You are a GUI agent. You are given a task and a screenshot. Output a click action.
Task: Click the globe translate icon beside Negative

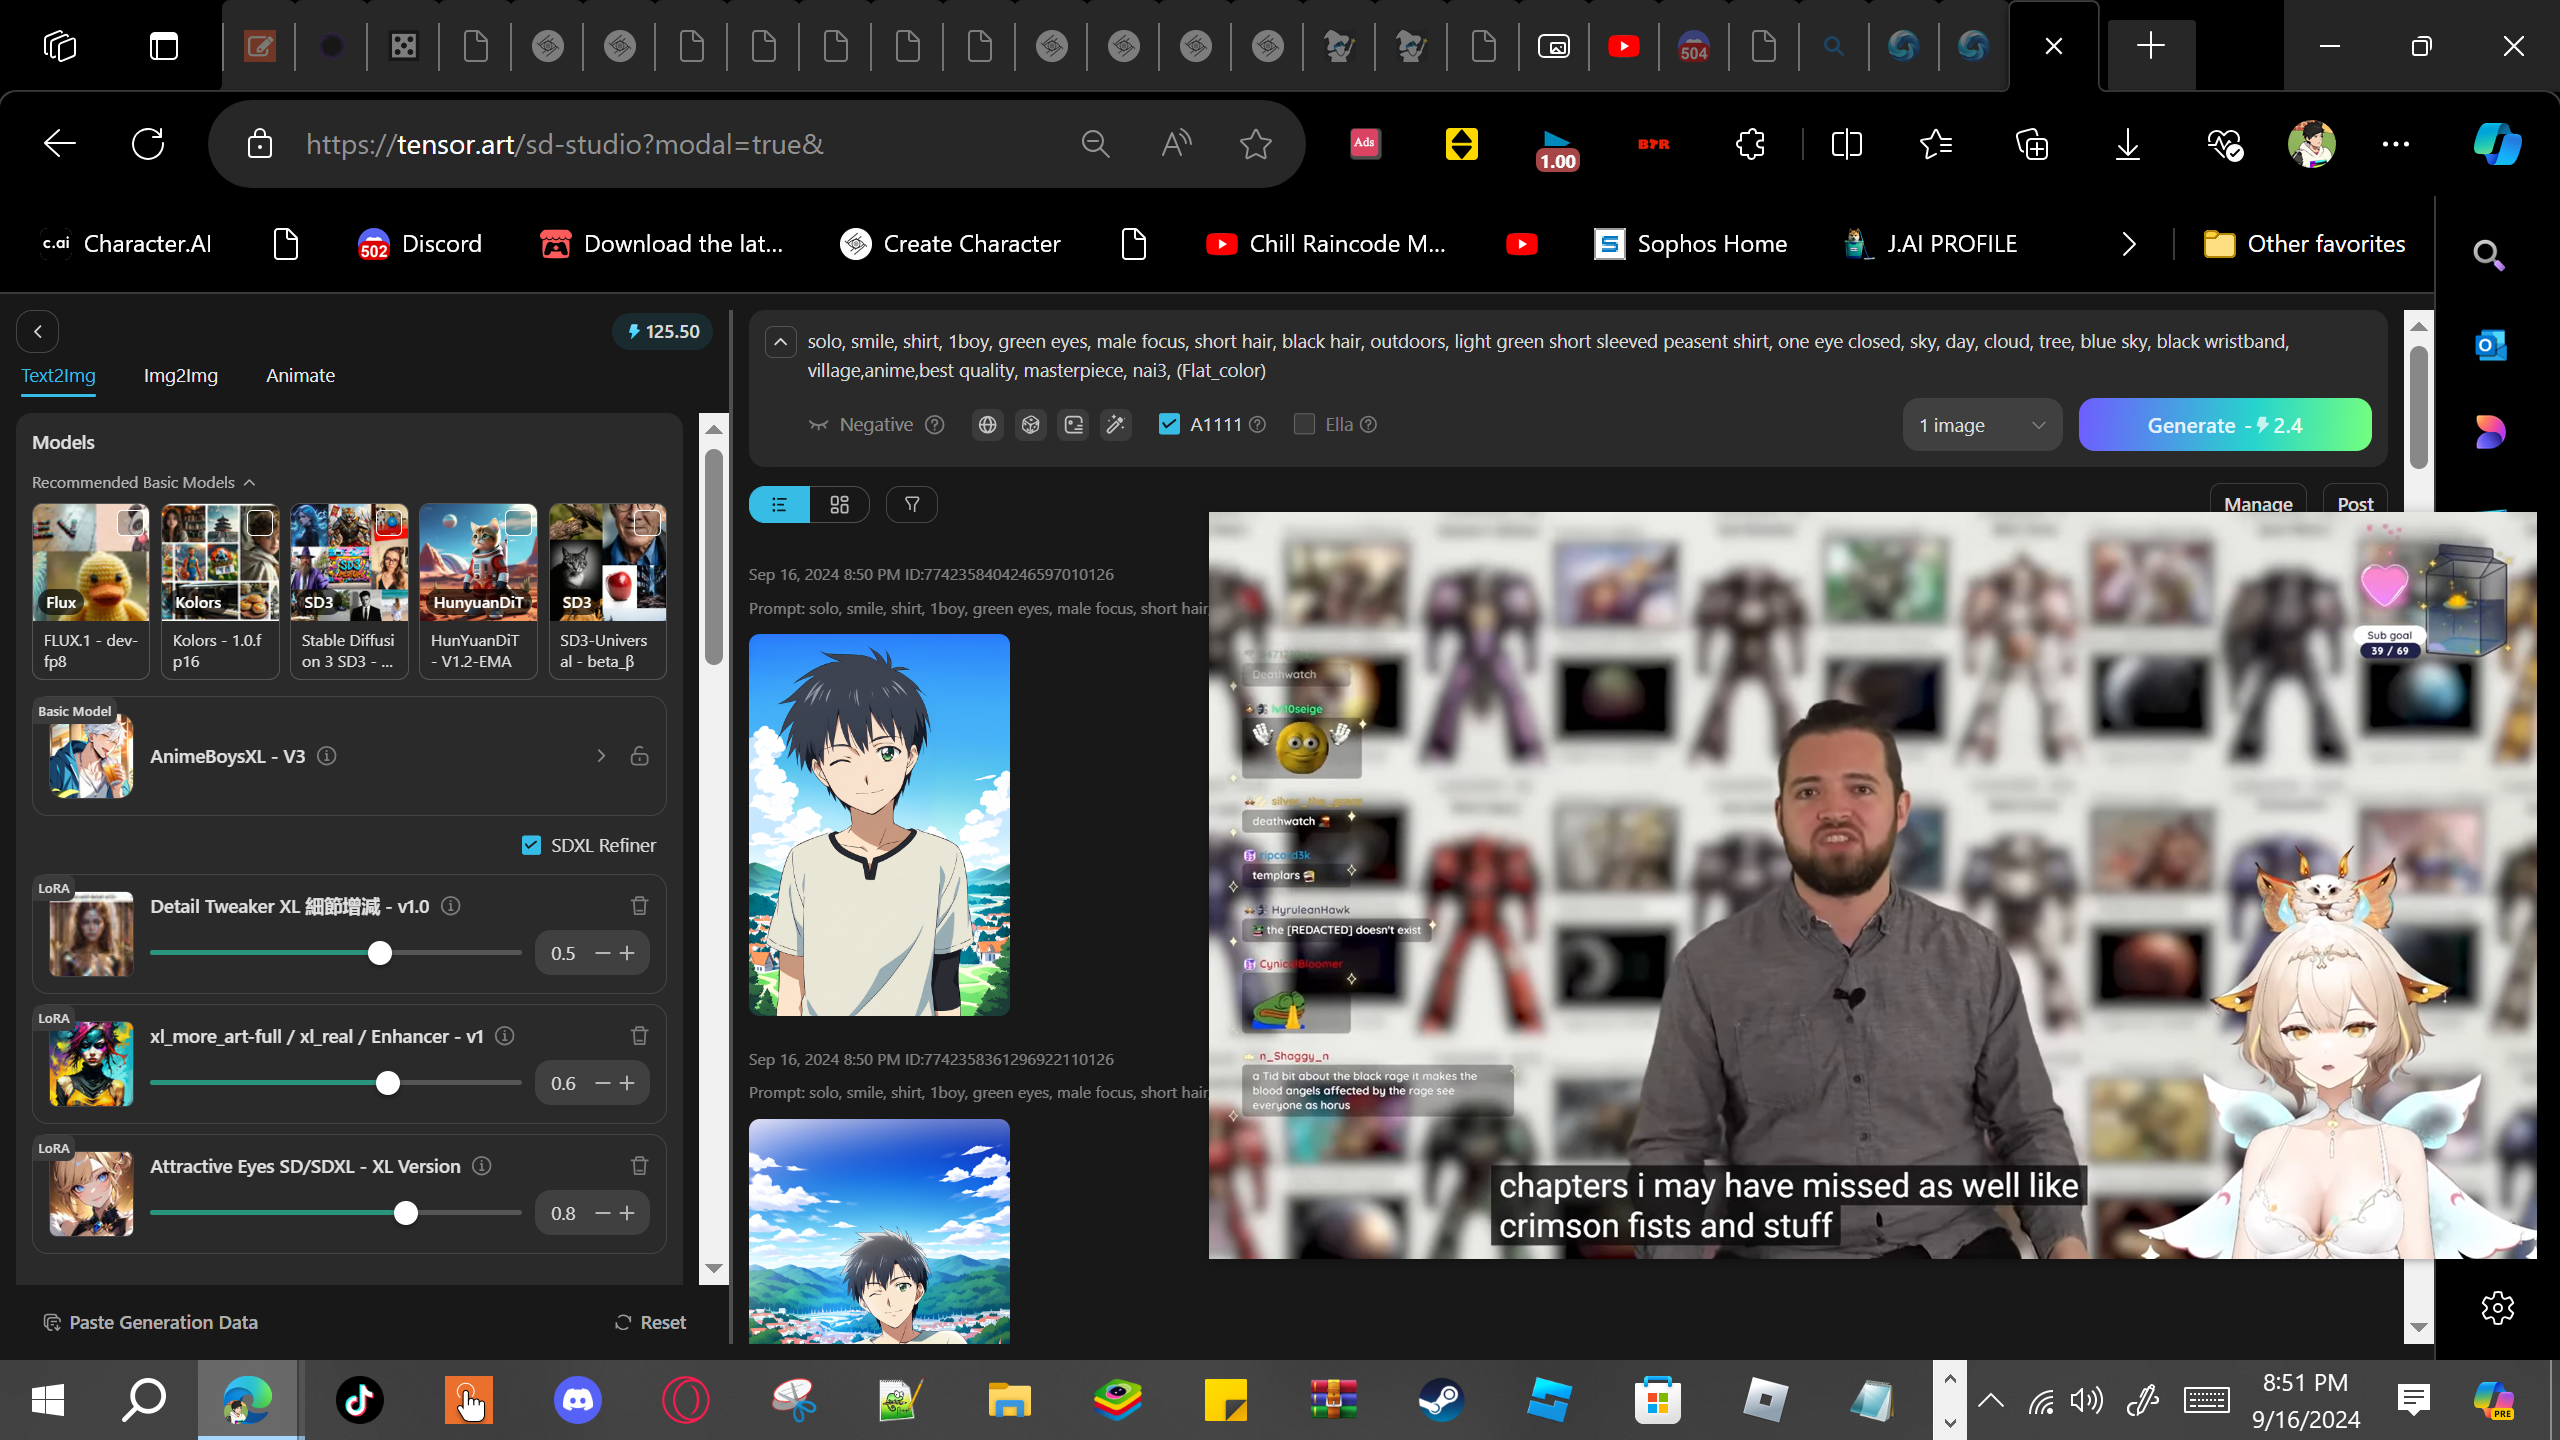988,425
